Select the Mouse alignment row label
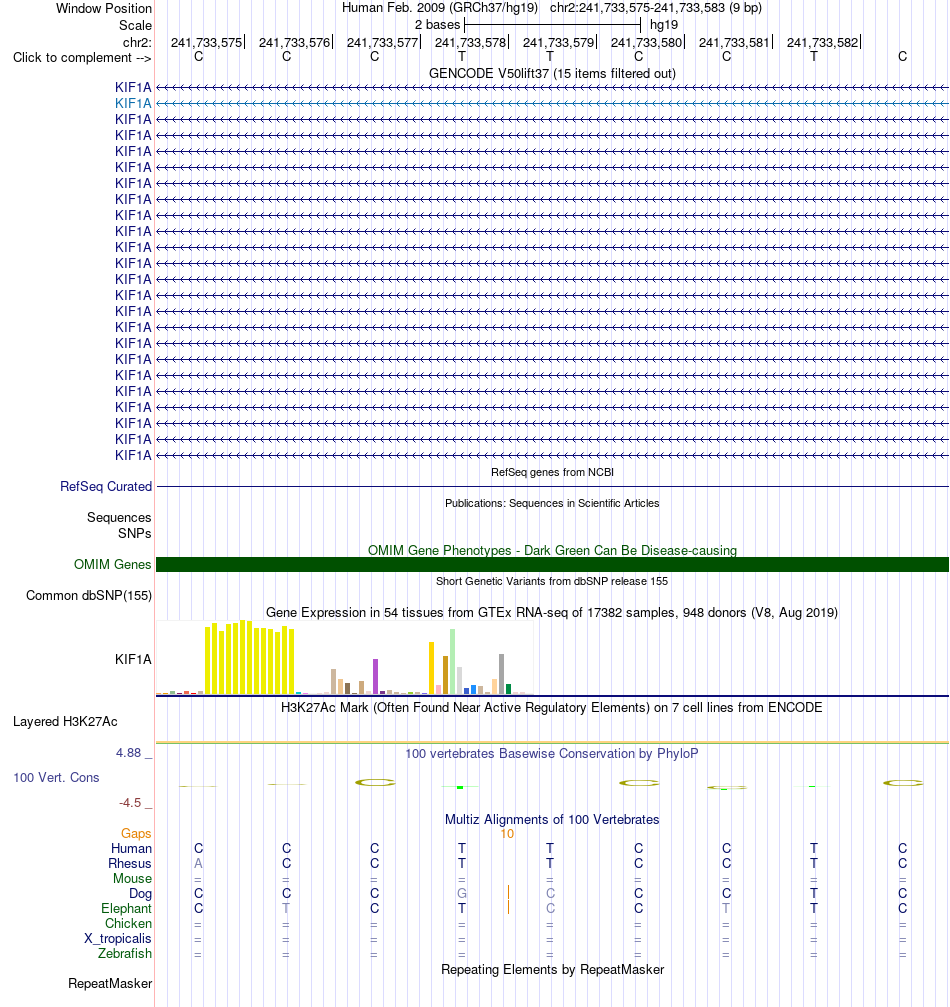This screenshot has width=950, height=1007. (132, 878)
